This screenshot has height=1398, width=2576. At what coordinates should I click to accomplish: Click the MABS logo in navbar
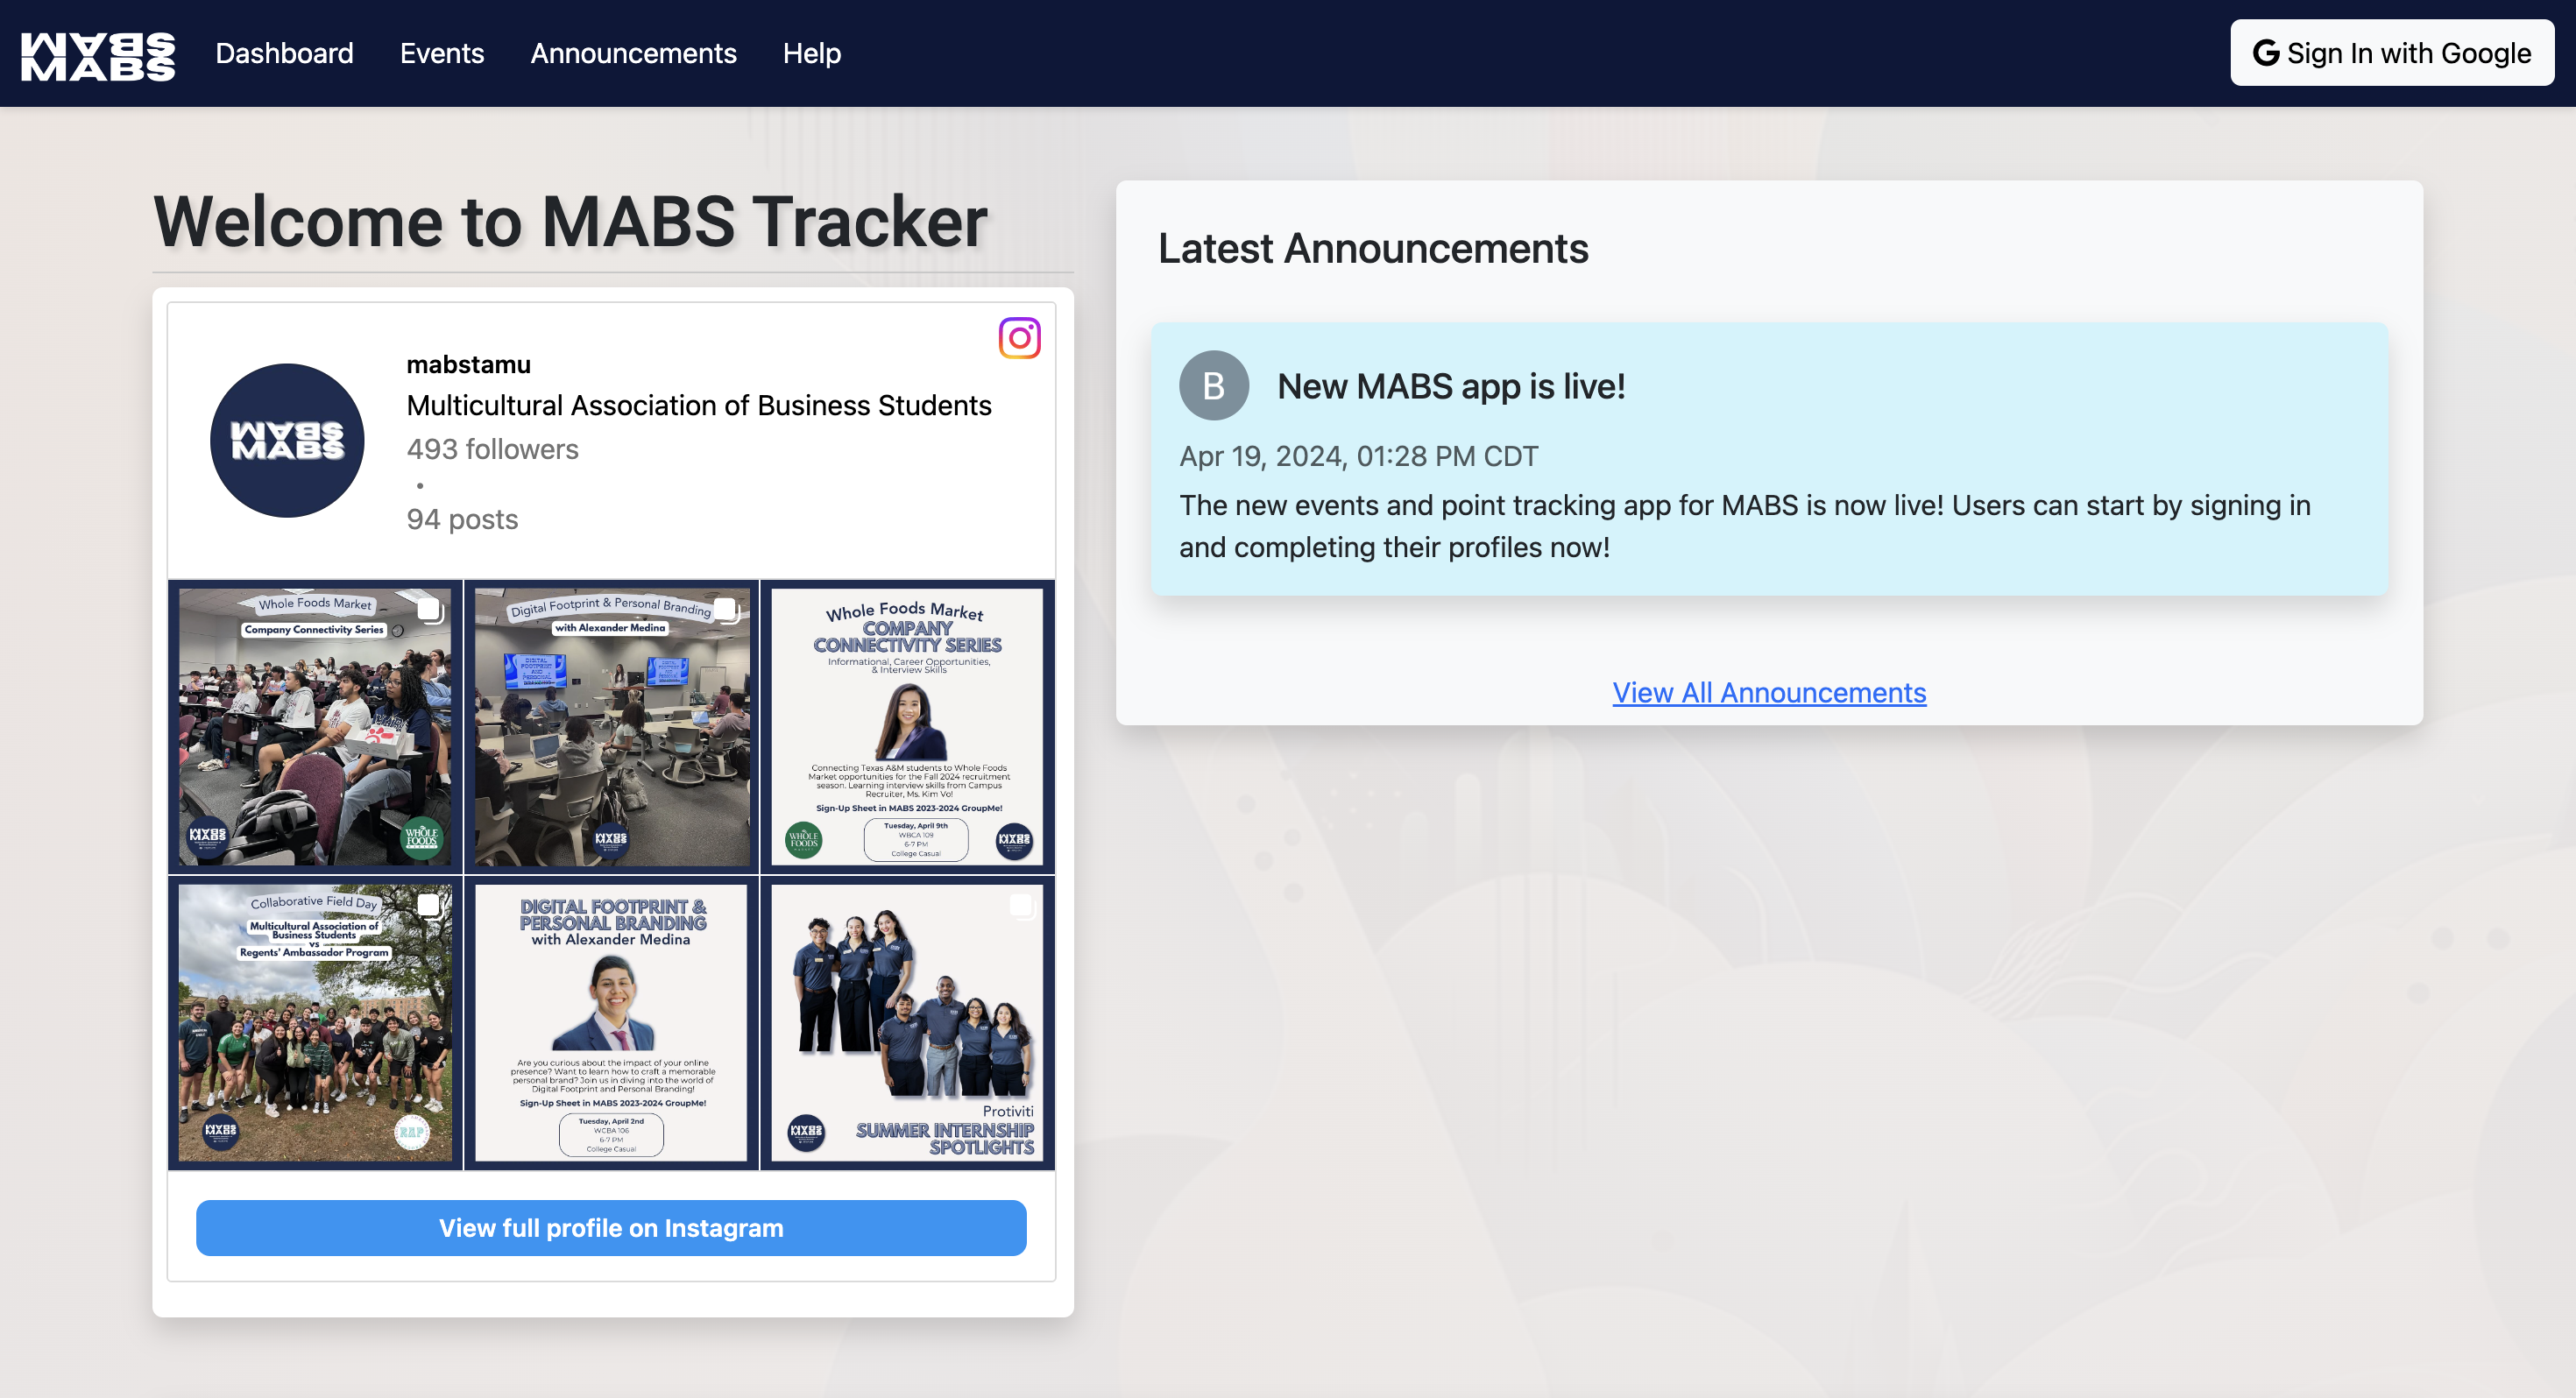[98, 54]
